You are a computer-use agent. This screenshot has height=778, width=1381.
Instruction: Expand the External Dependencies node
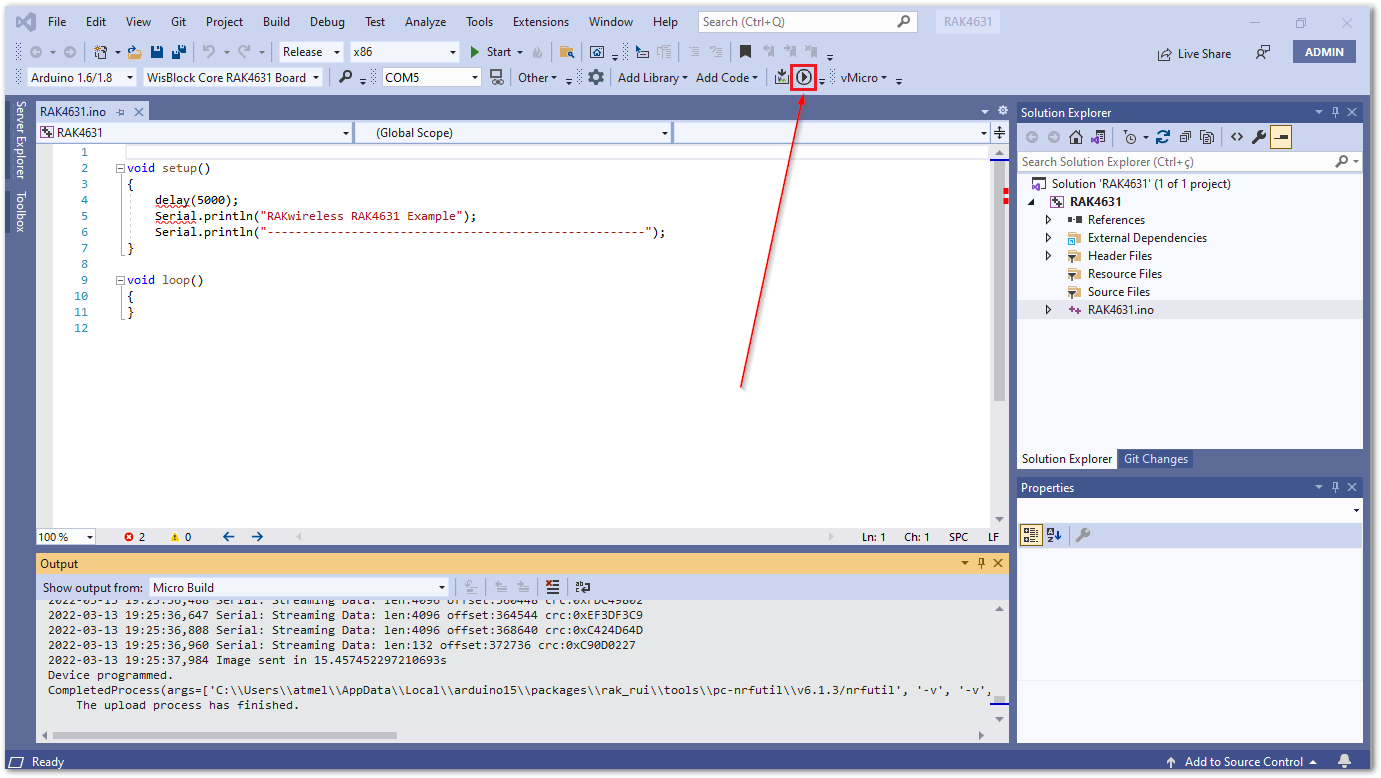pos(1048,238)
